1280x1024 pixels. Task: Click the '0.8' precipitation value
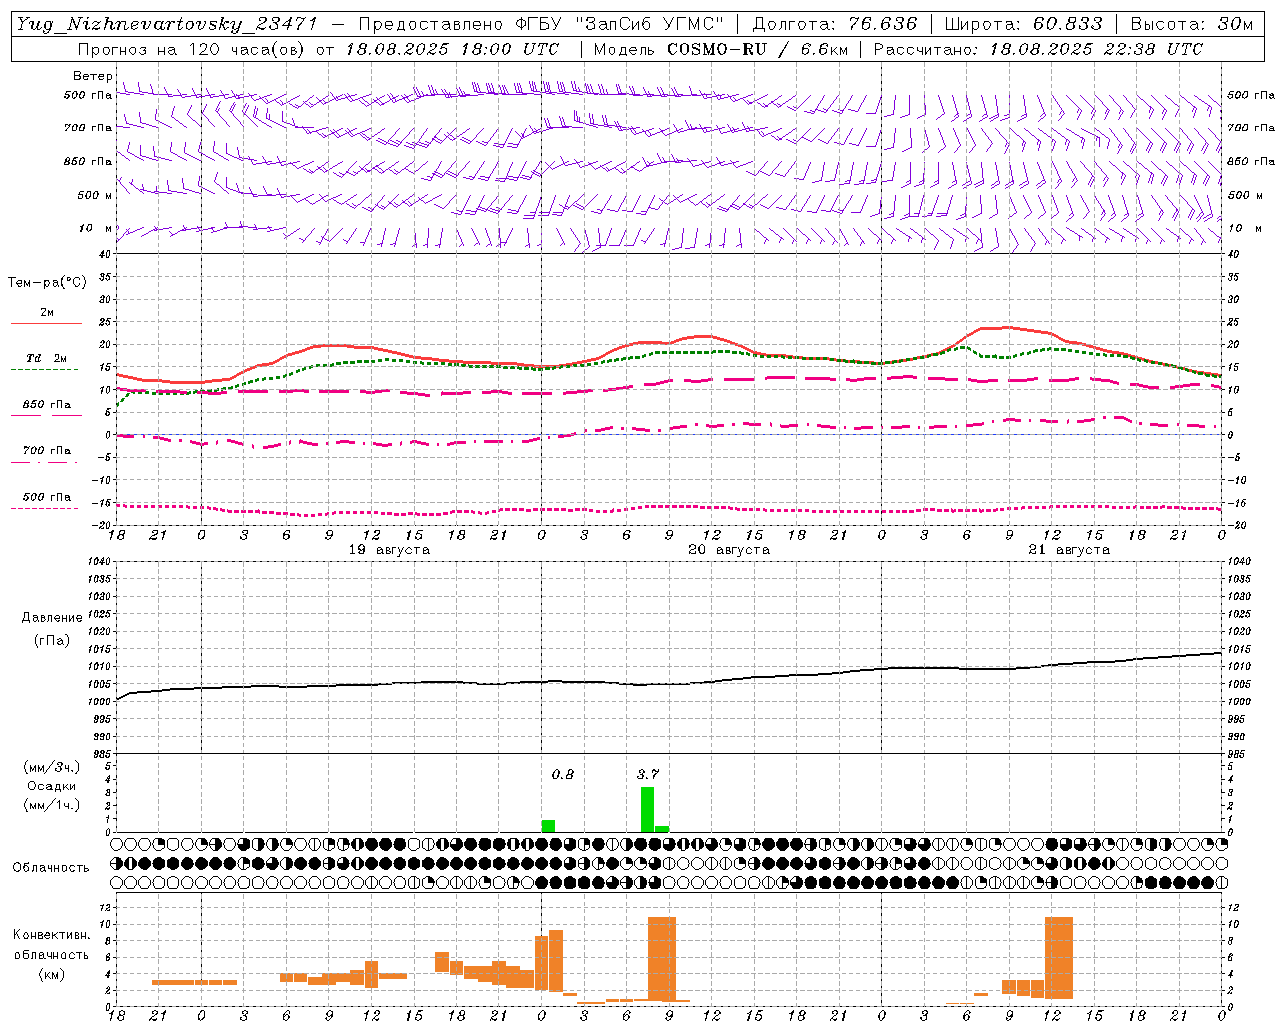[563, 774]
